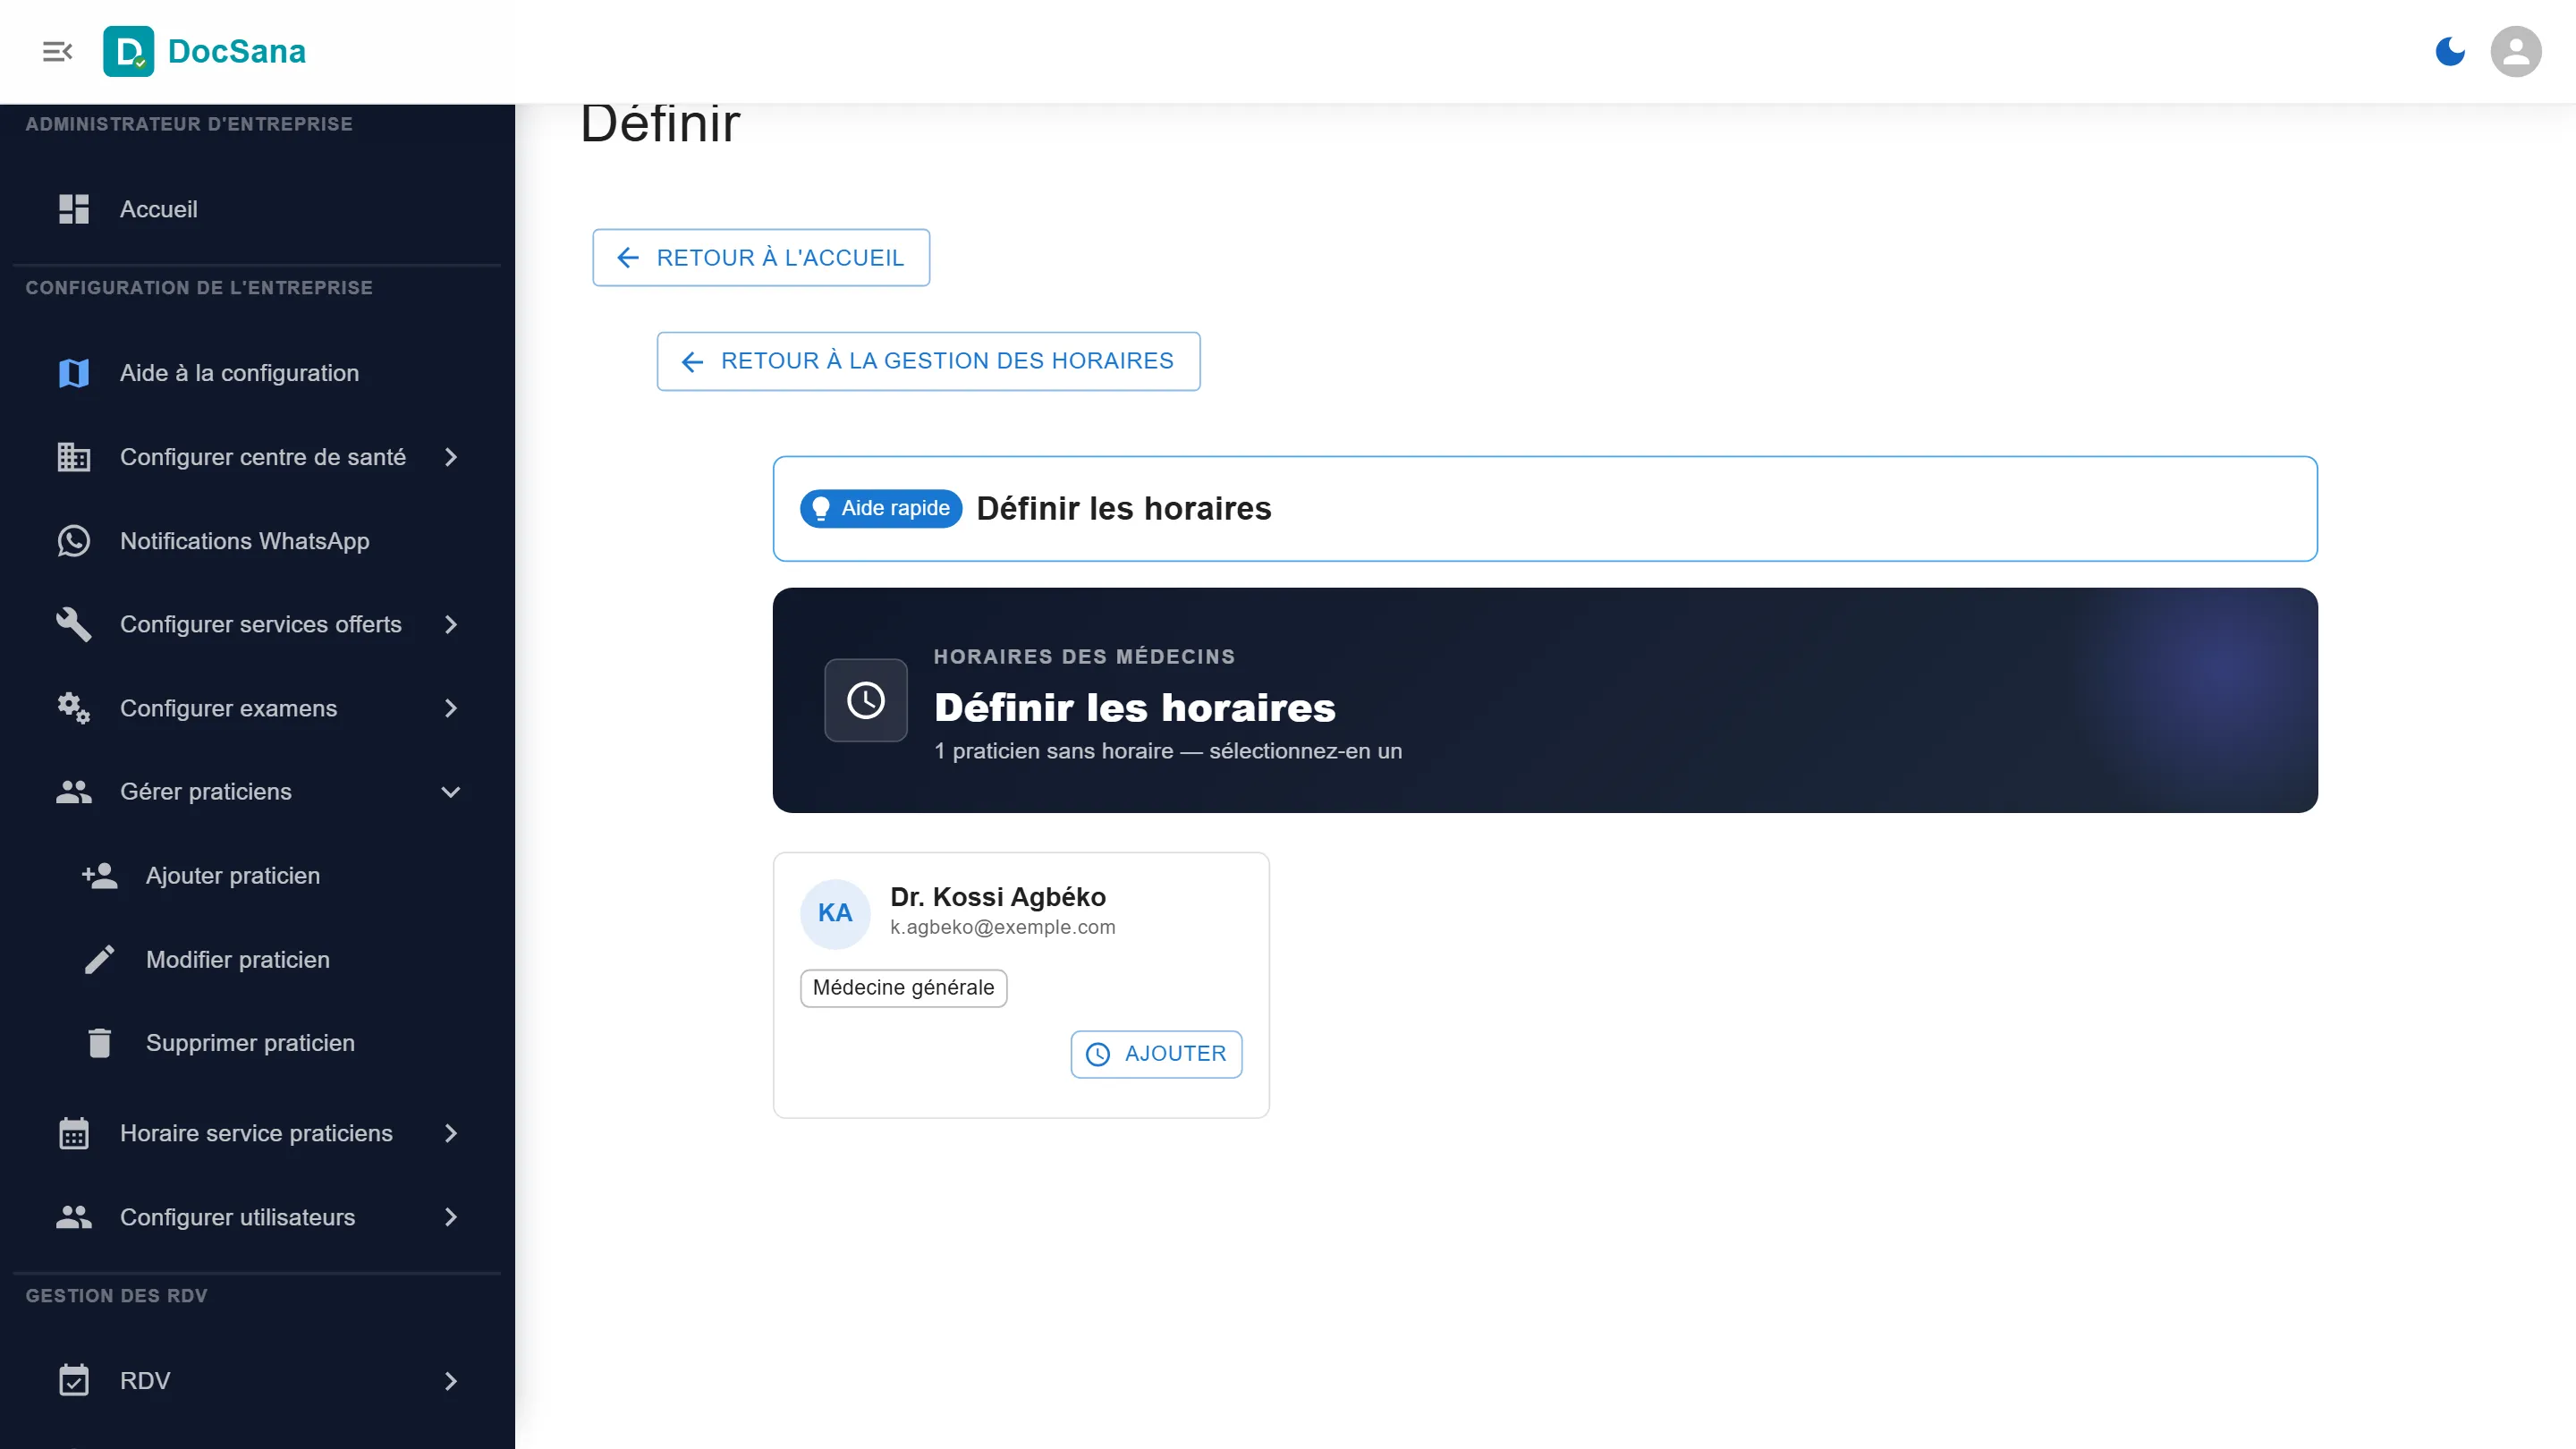Click the calendar-check icon for RDV
This screenshot has height=1449, width=2576.
[74, 1381]
